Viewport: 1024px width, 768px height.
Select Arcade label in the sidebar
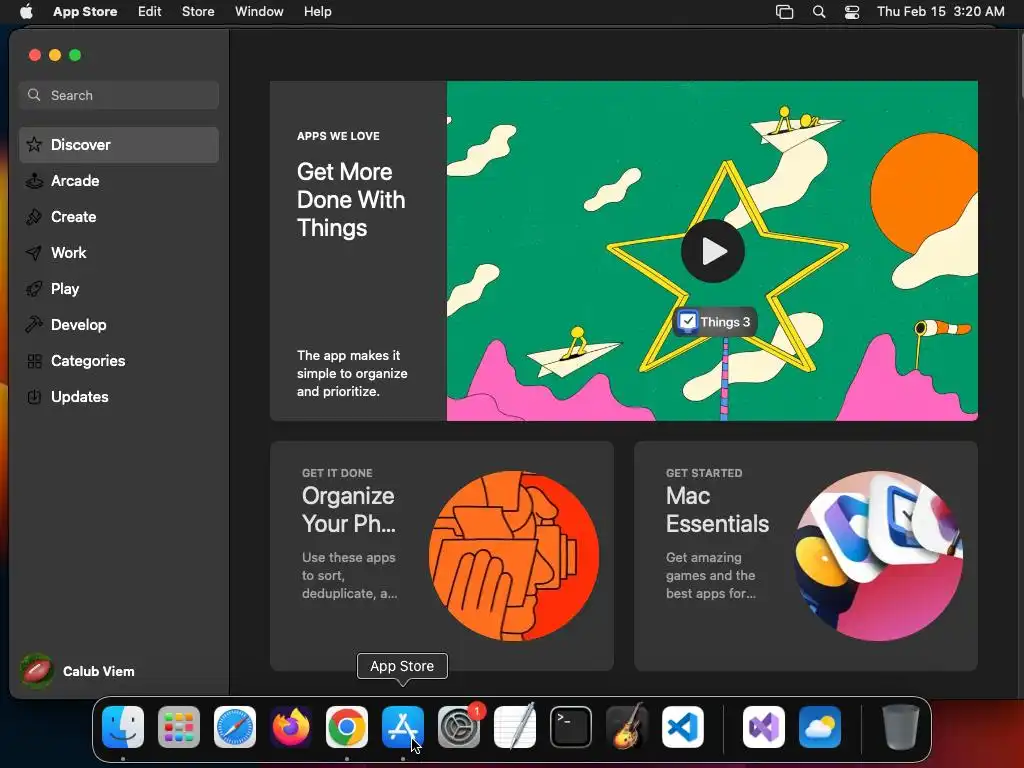pyautogui.click(x=75, y=181)
